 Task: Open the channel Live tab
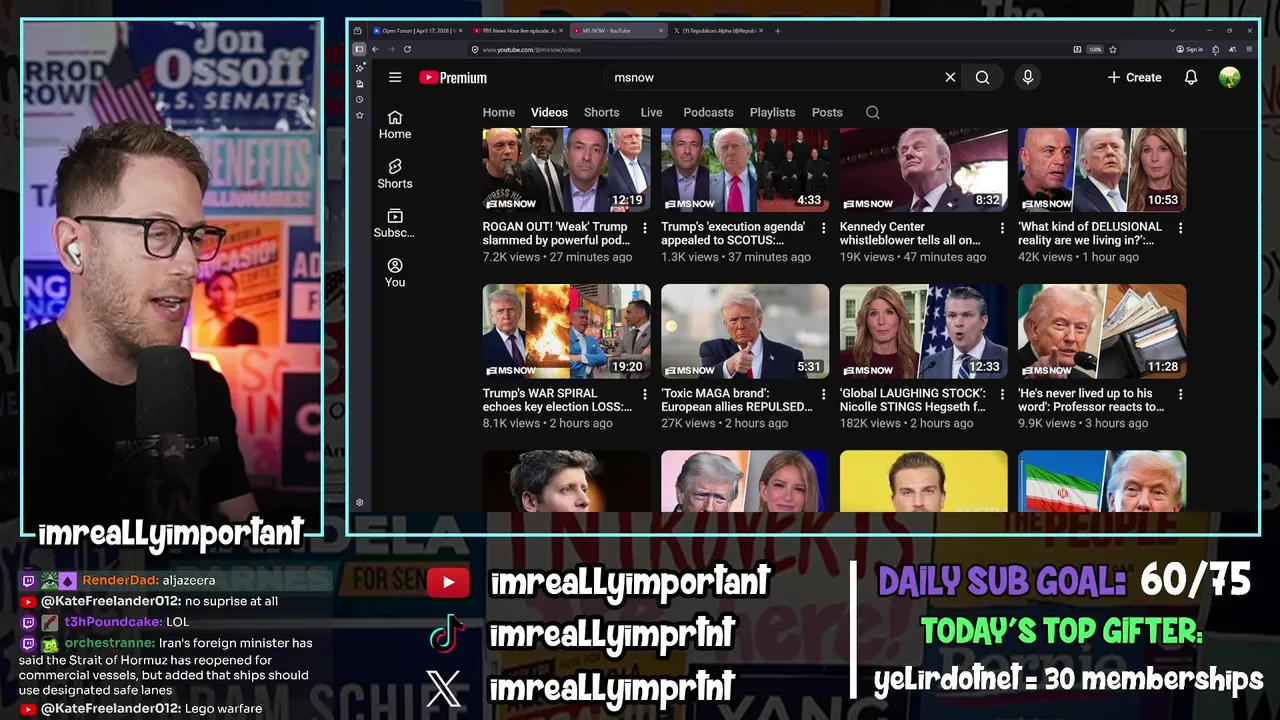click(x=651, y=112)
